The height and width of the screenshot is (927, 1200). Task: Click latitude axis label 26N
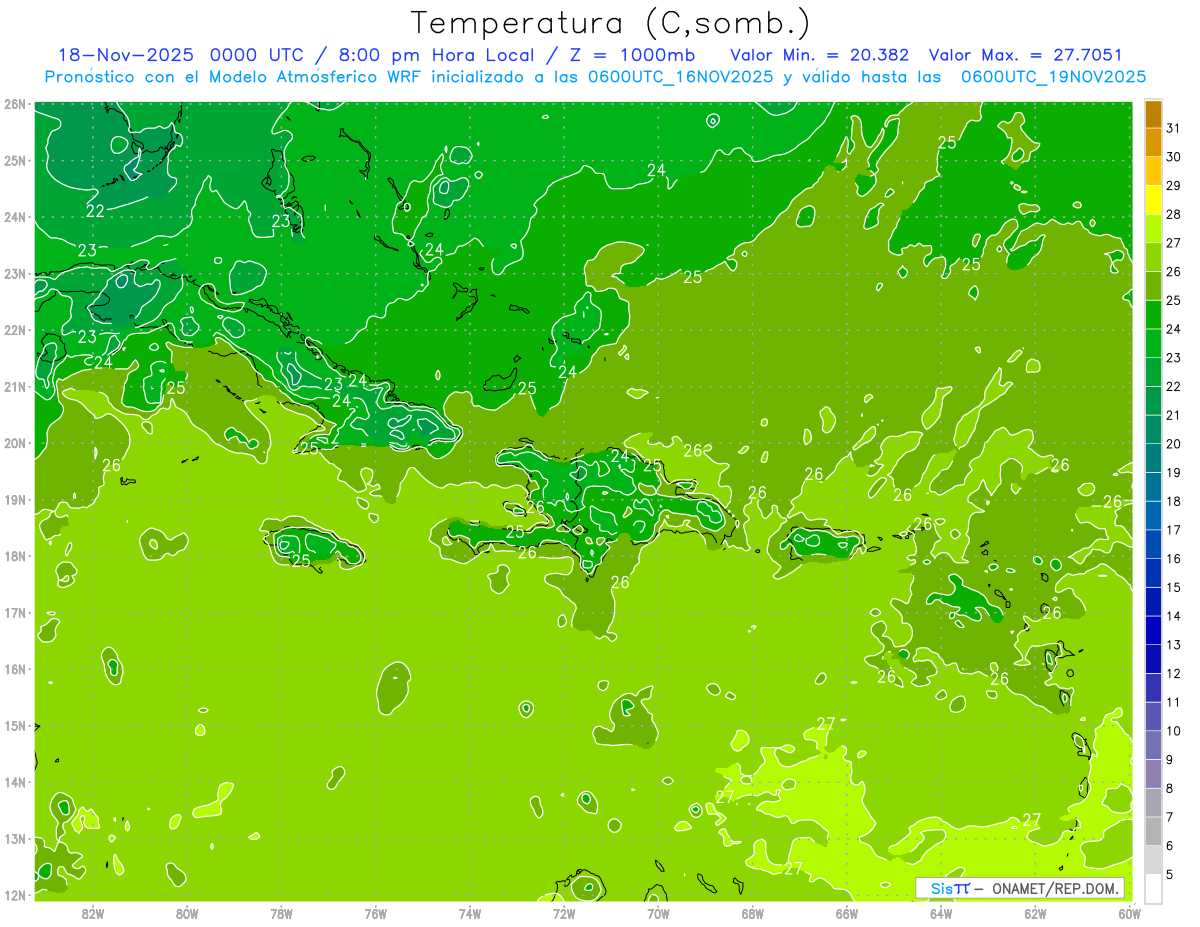[x=14, y=104]
